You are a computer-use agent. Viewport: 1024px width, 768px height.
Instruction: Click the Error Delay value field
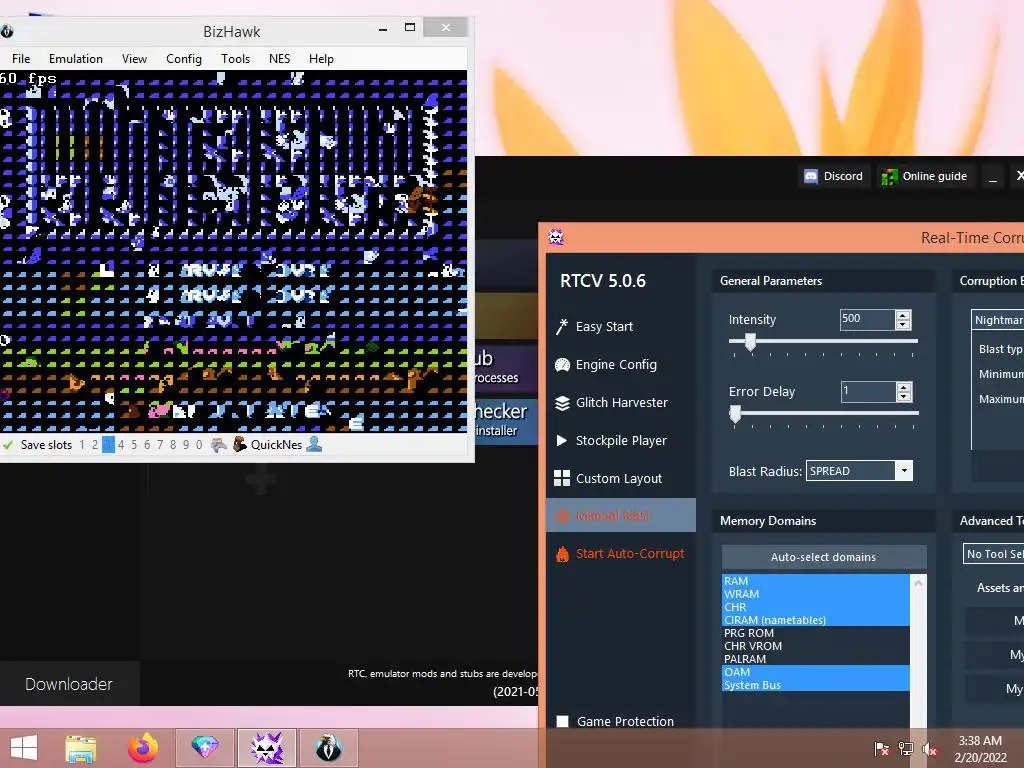tap(868, 392)
